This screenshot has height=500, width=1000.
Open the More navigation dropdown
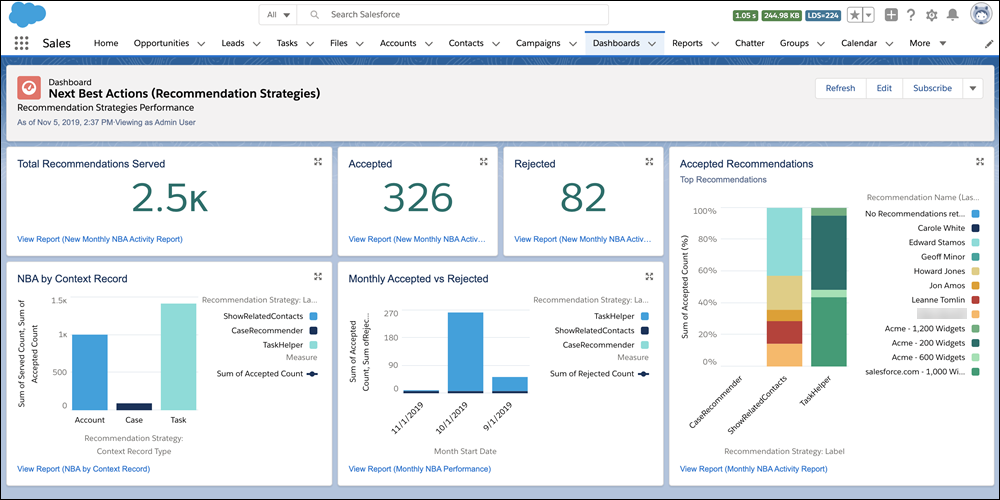(927, 43)
